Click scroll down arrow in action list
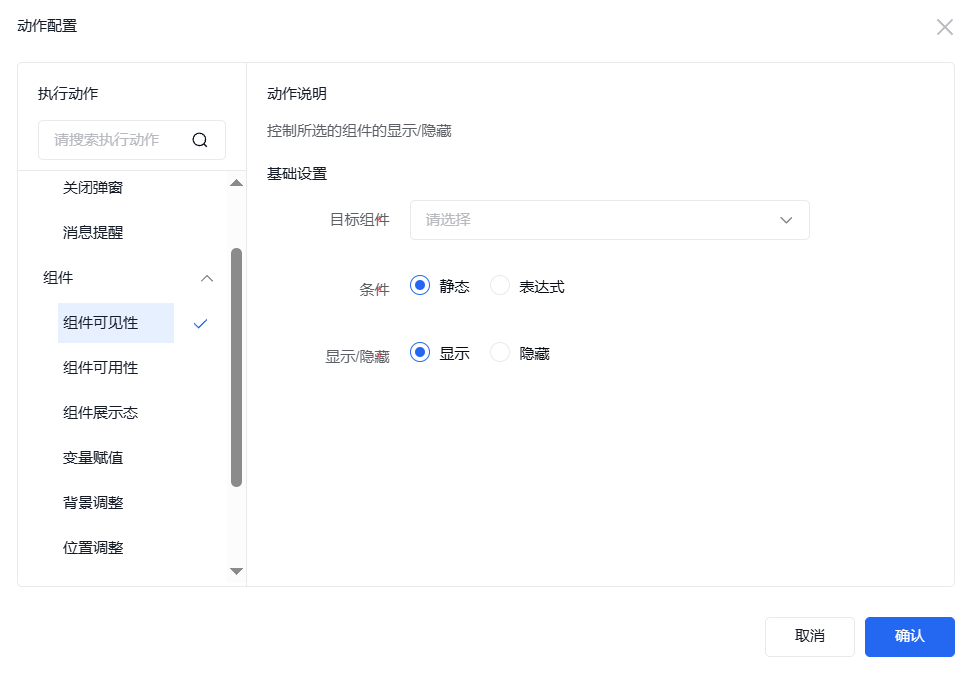 tap(237, 571)
